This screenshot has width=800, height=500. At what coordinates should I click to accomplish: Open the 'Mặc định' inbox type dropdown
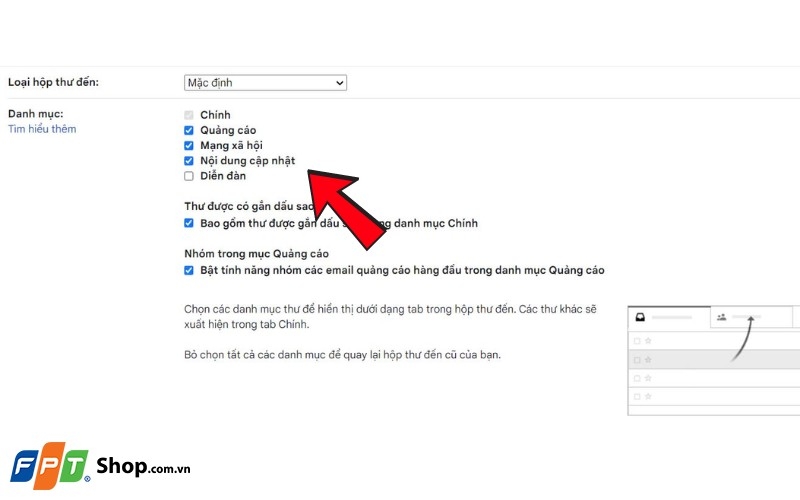(x=265, y=83)
